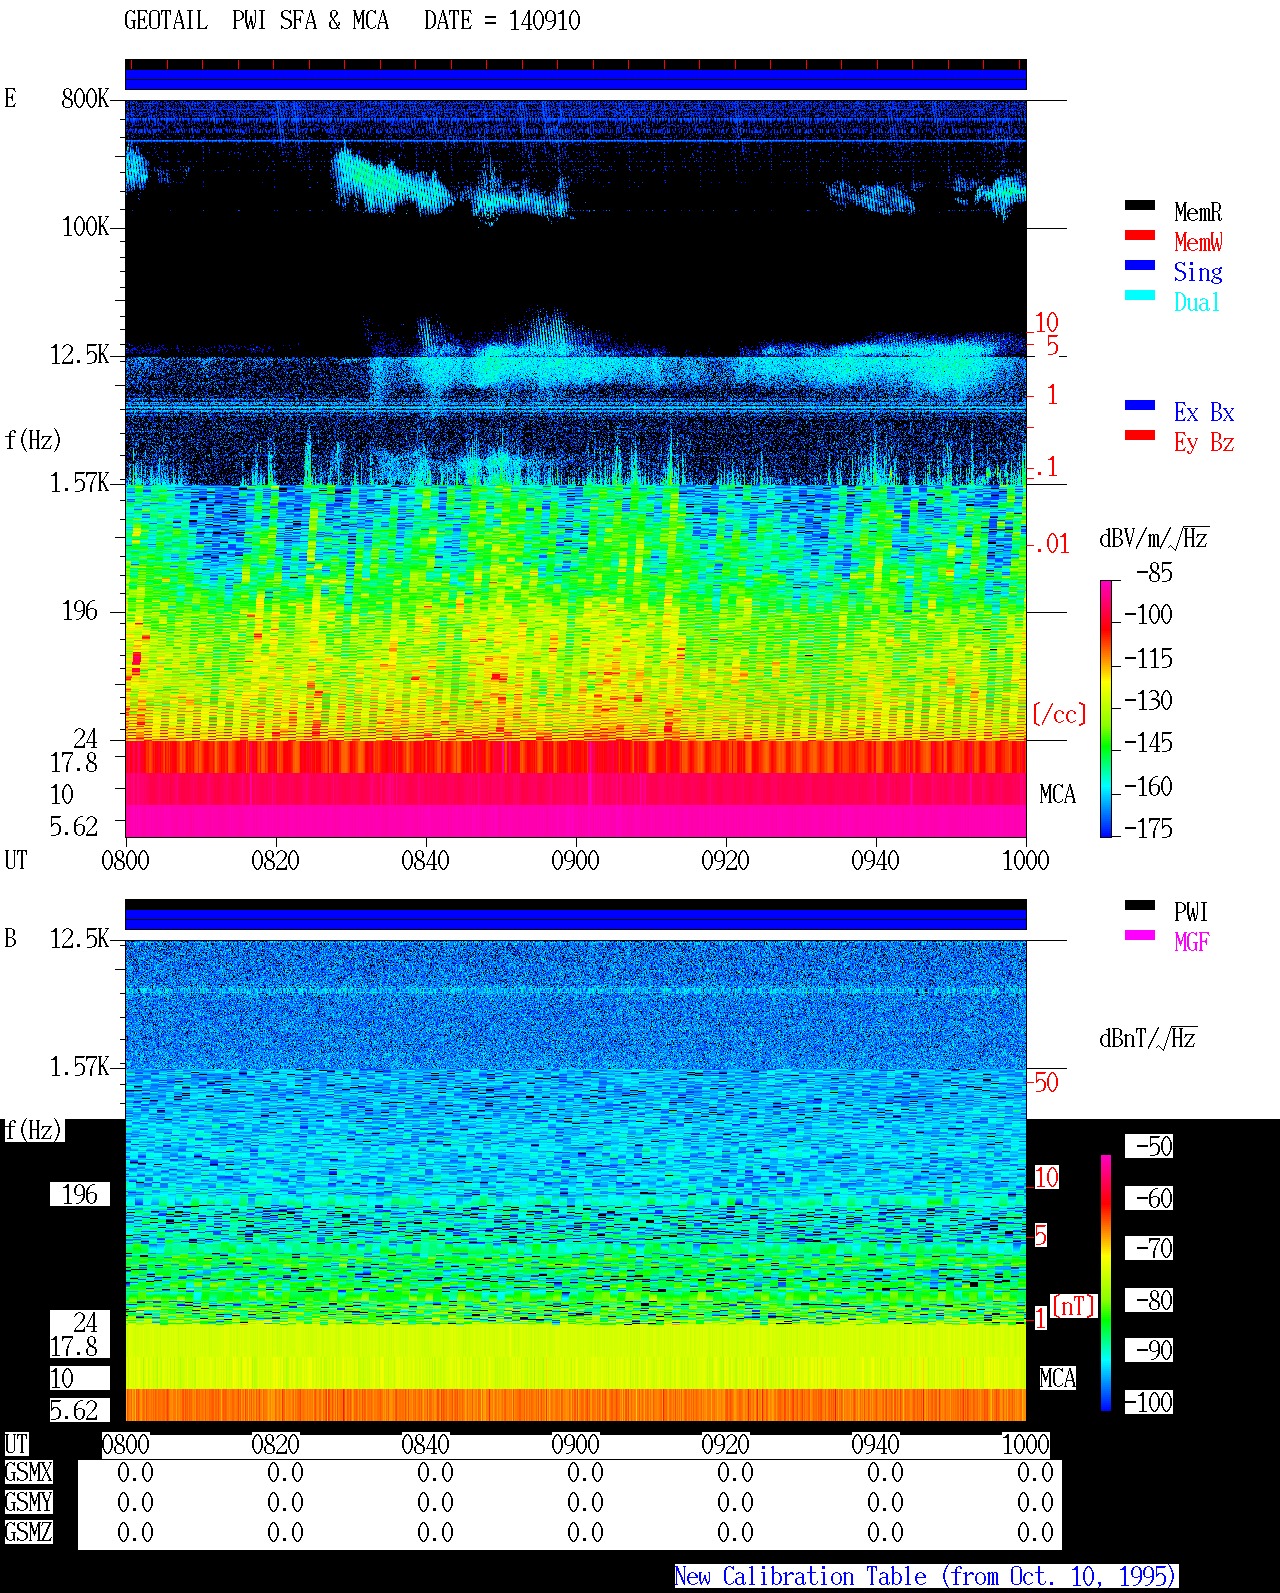The width and height of the screenshot is (1280, 1593).
Task: Click the blue status bar above B spectrogram
Action: [575, 919]
